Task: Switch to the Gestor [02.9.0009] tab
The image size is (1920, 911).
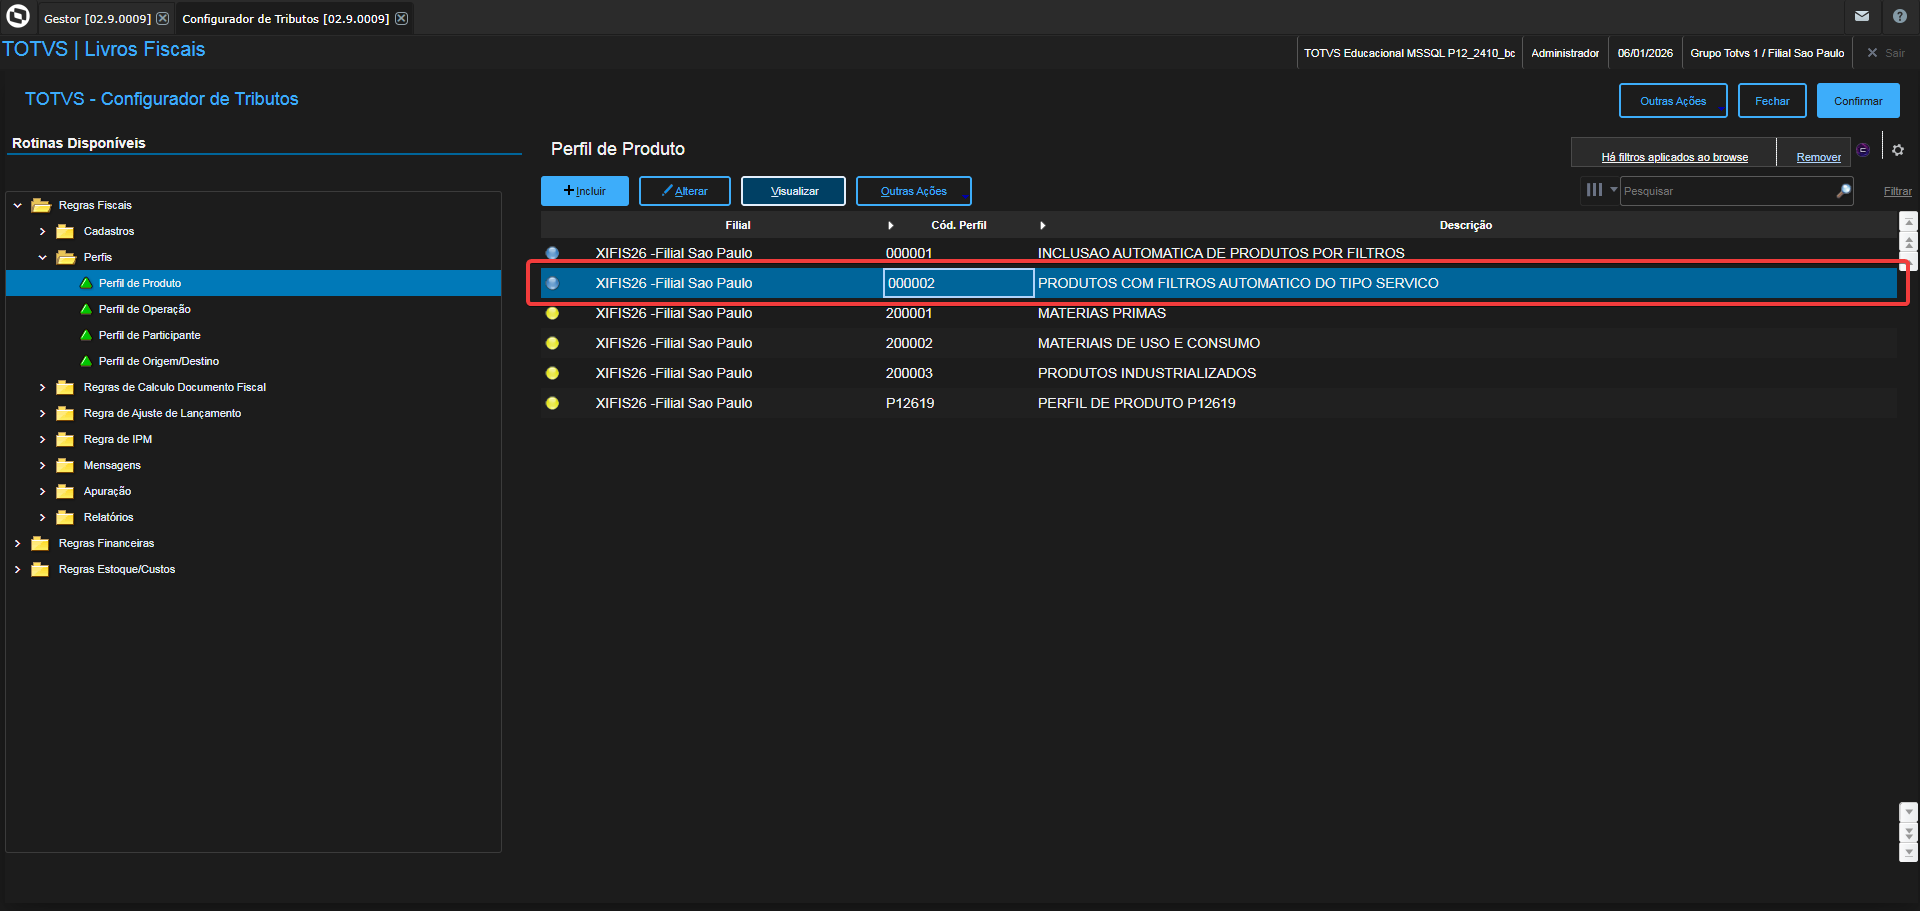Action: click(97, 18)
